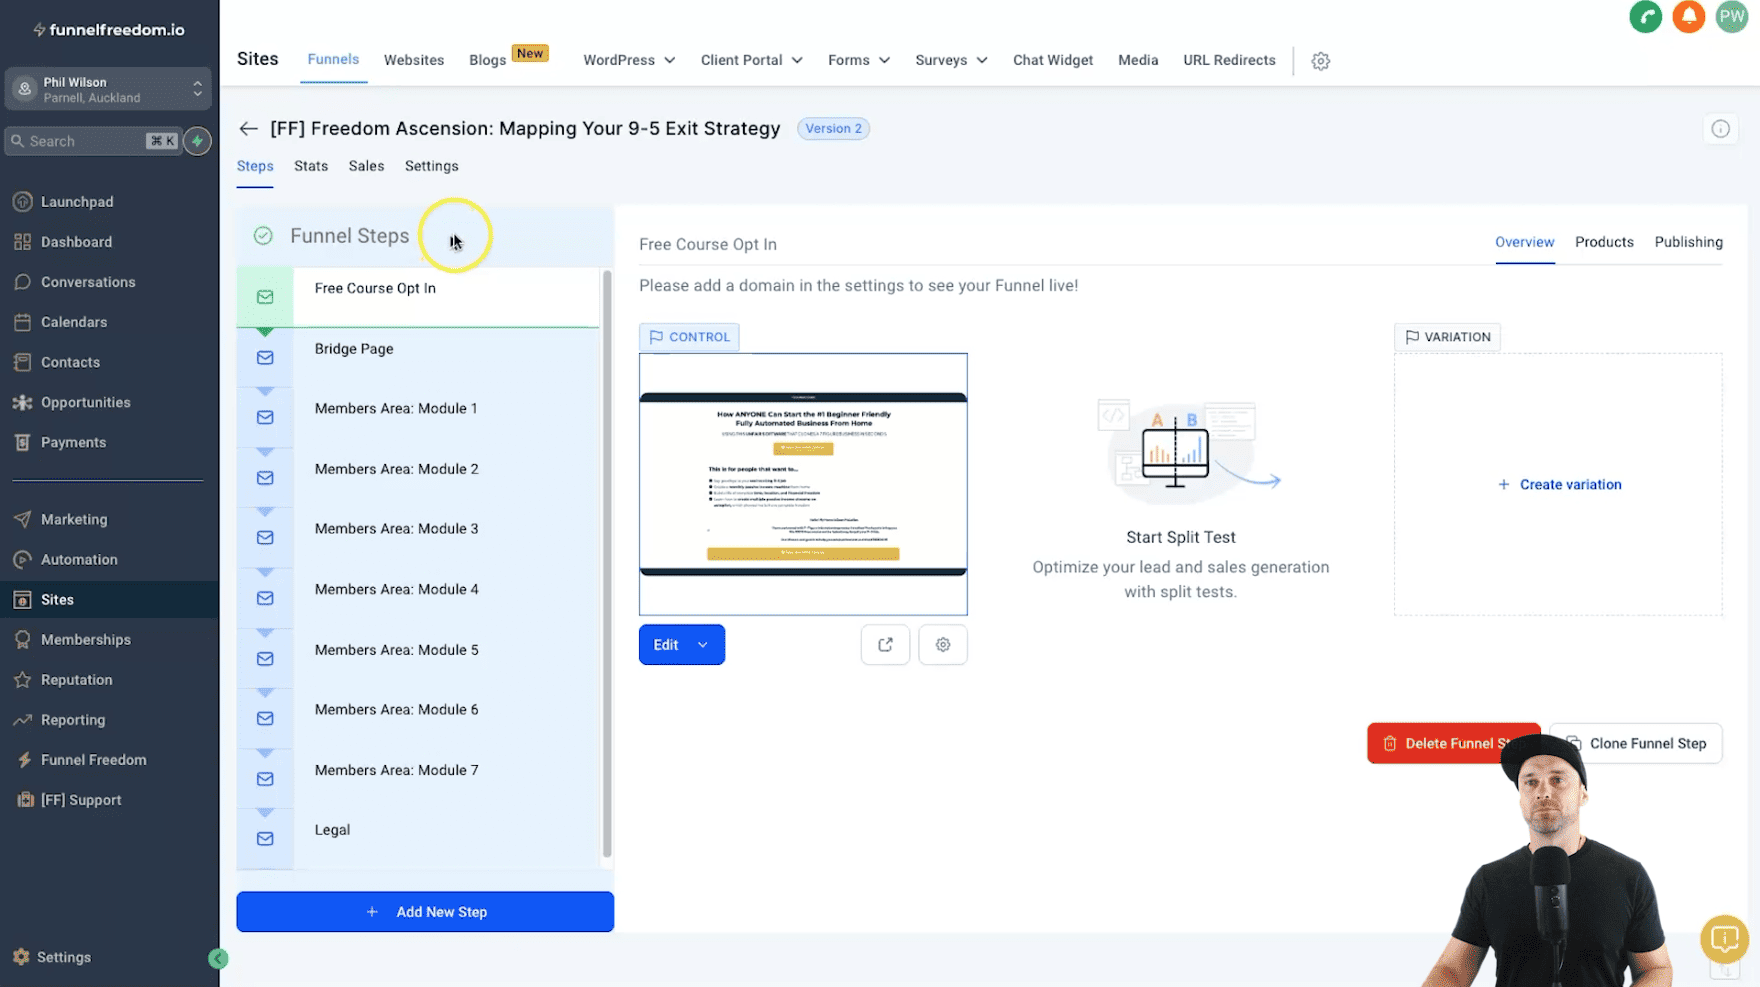Open the funnel step settings gear

pos(942,644)
